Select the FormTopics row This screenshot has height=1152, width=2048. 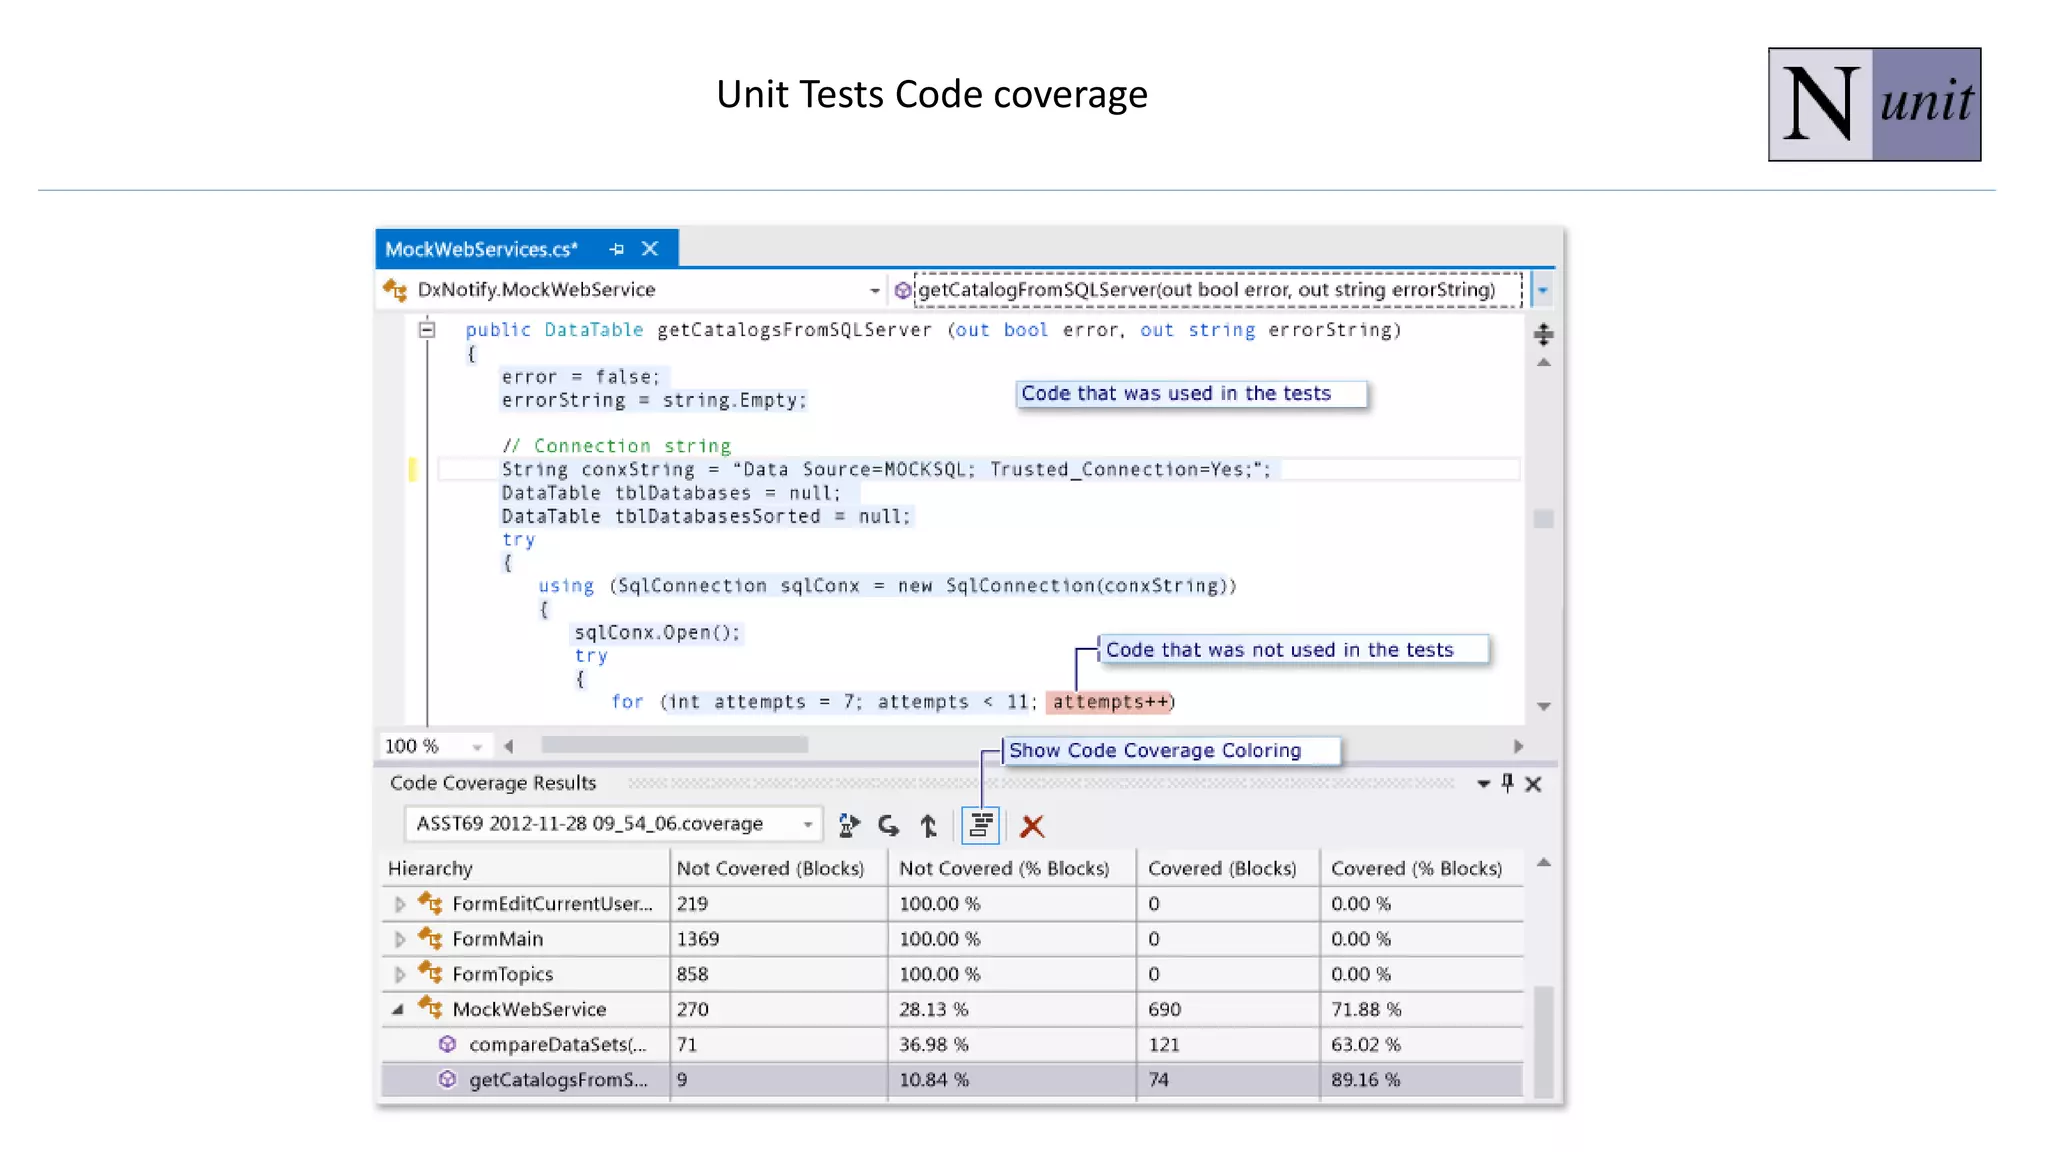[952, 974]
